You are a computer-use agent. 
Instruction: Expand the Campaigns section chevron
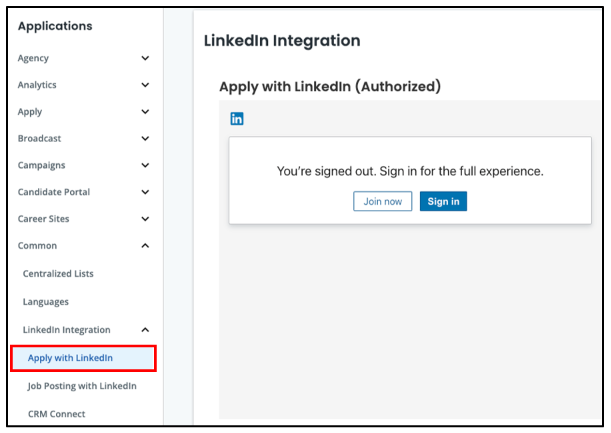point(145,165)
